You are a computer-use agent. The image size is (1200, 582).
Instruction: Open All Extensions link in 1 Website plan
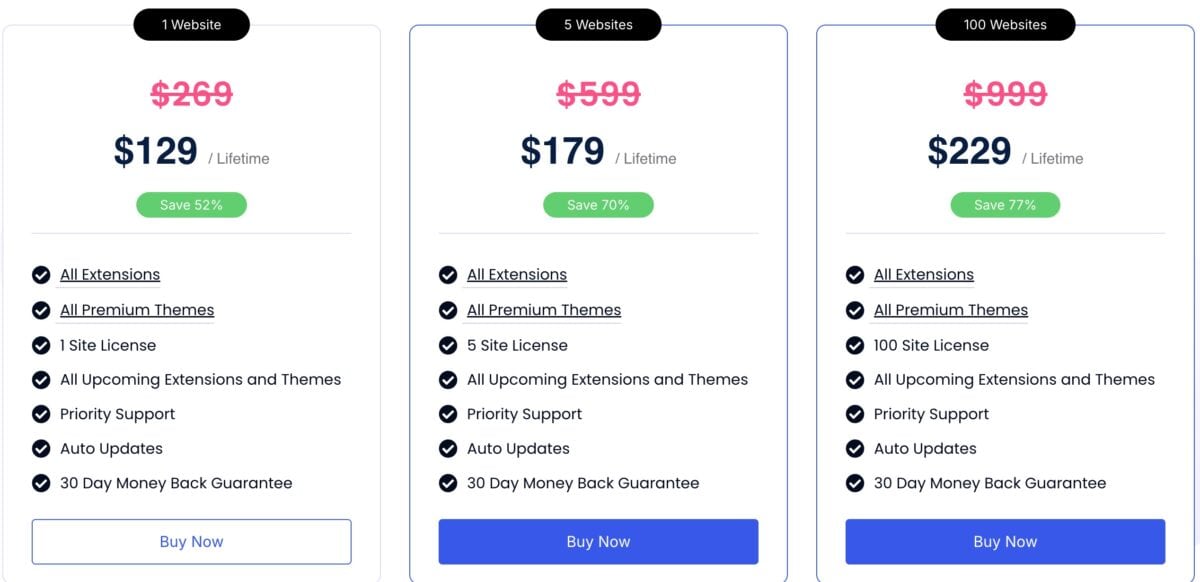tap(110, 275)
